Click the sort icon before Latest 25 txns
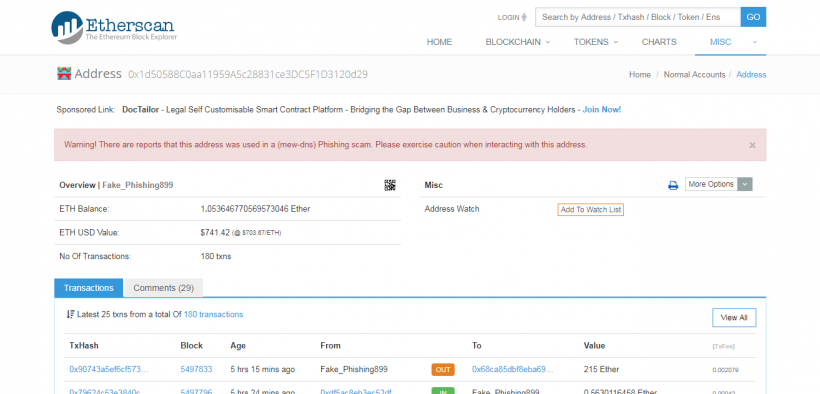Image resolution: width=820 pixels, height=394 pixels. click(x=71, y=314)
